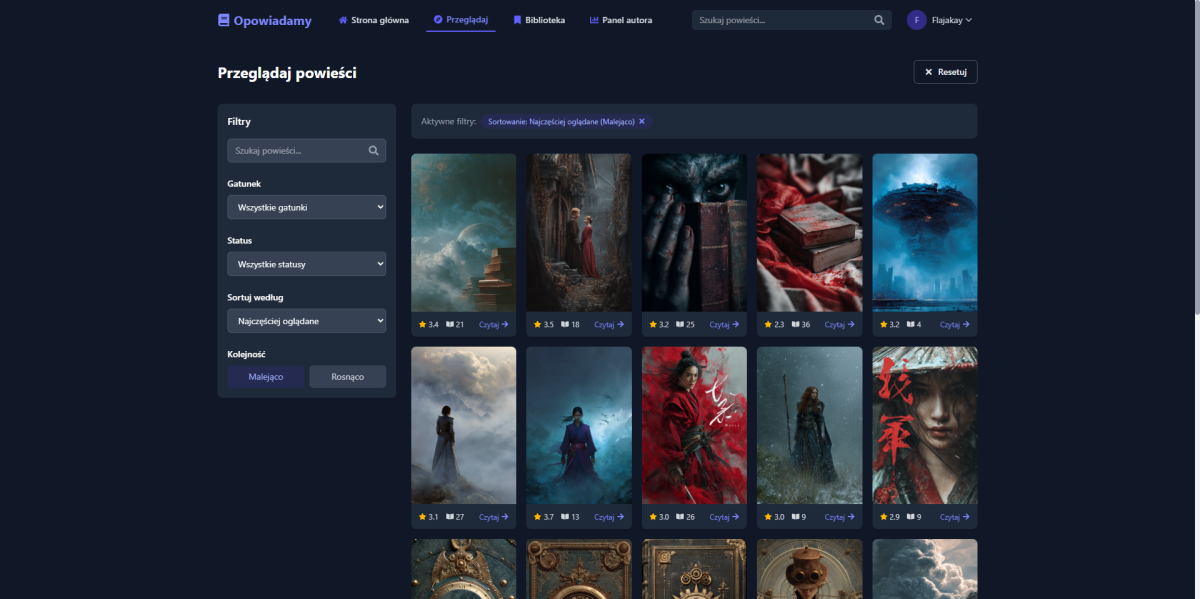
Task: Click the star rating 3.7 icon
Action: tap(535, 517)
